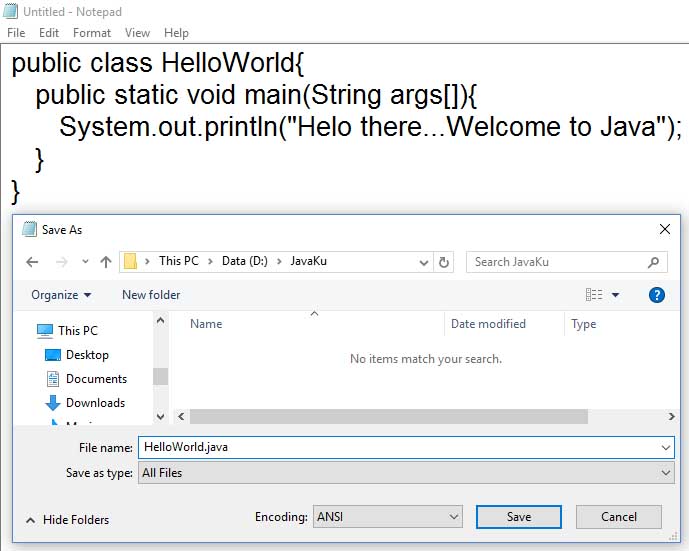Change the view with the view icon
The image size is (689, 551).
pos(594,294)
